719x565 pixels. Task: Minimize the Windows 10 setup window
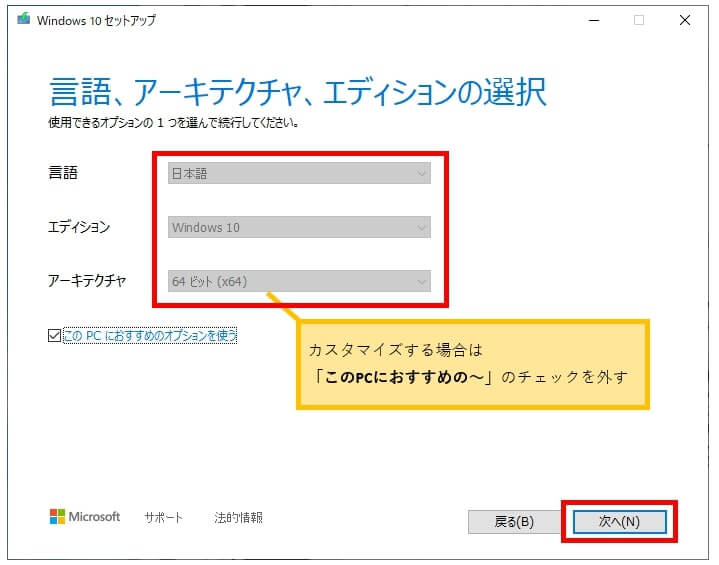click(x=594, y=20)
